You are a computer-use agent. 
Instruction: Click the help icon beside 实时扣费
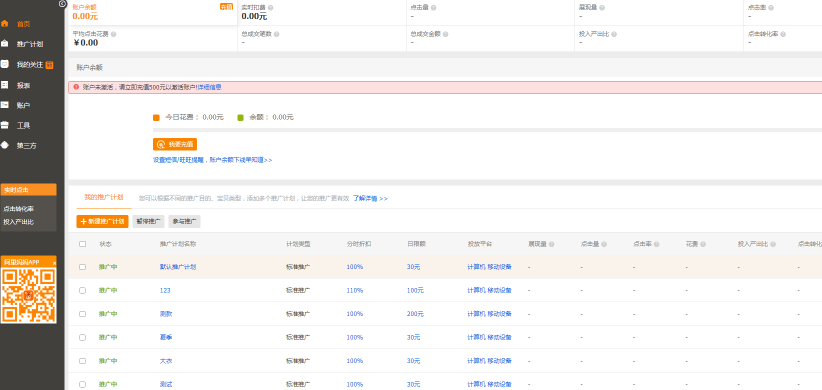(271, 8)
